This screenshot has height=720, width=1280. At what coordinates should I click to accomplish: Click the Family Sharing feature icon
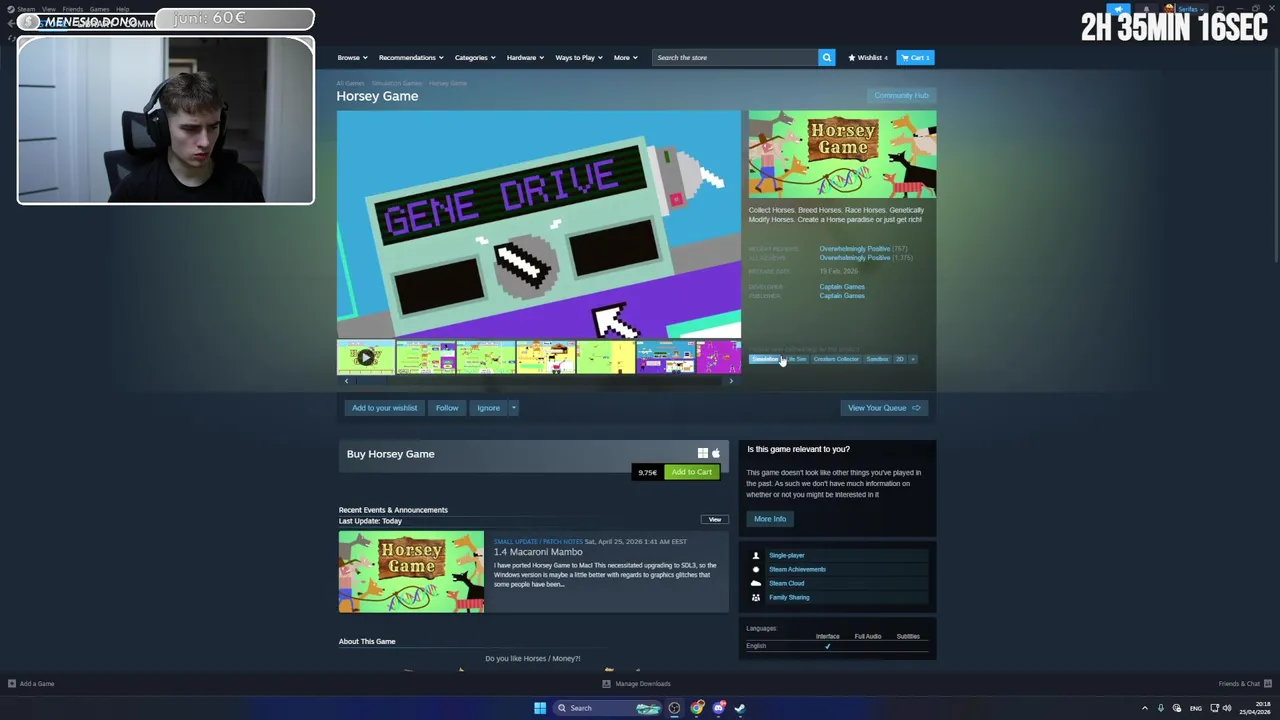[756, 597]
